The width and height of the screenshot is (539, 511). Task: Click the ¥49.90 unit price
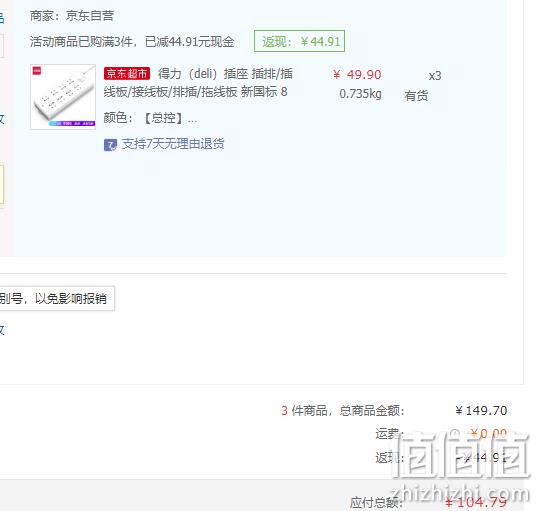click(x=357, y=75)
